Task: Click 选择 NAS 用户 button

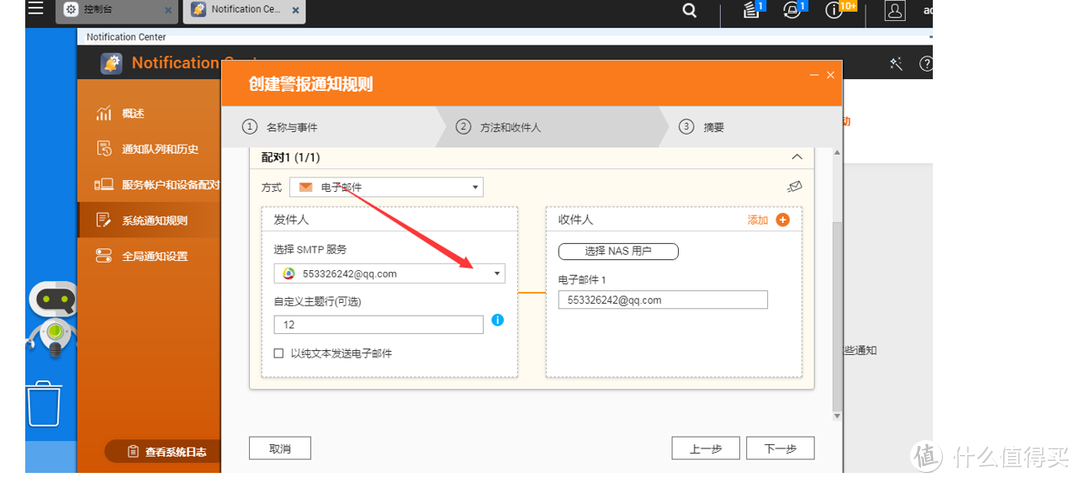Action: tap(619, 251)
